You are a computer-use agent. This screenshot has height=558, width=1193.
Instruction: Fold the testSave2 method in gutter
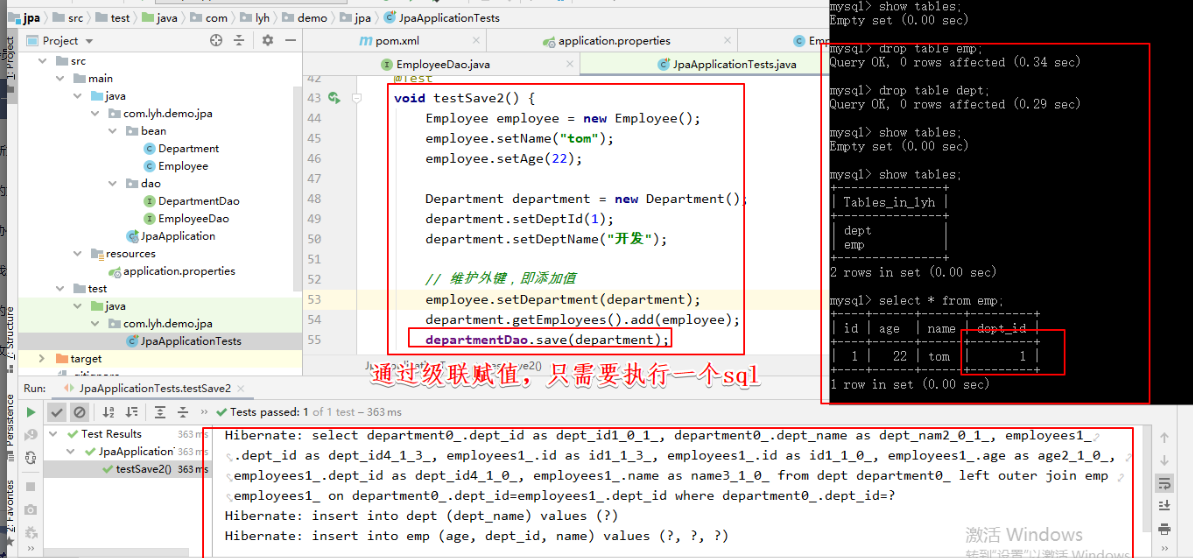point(357,97)
